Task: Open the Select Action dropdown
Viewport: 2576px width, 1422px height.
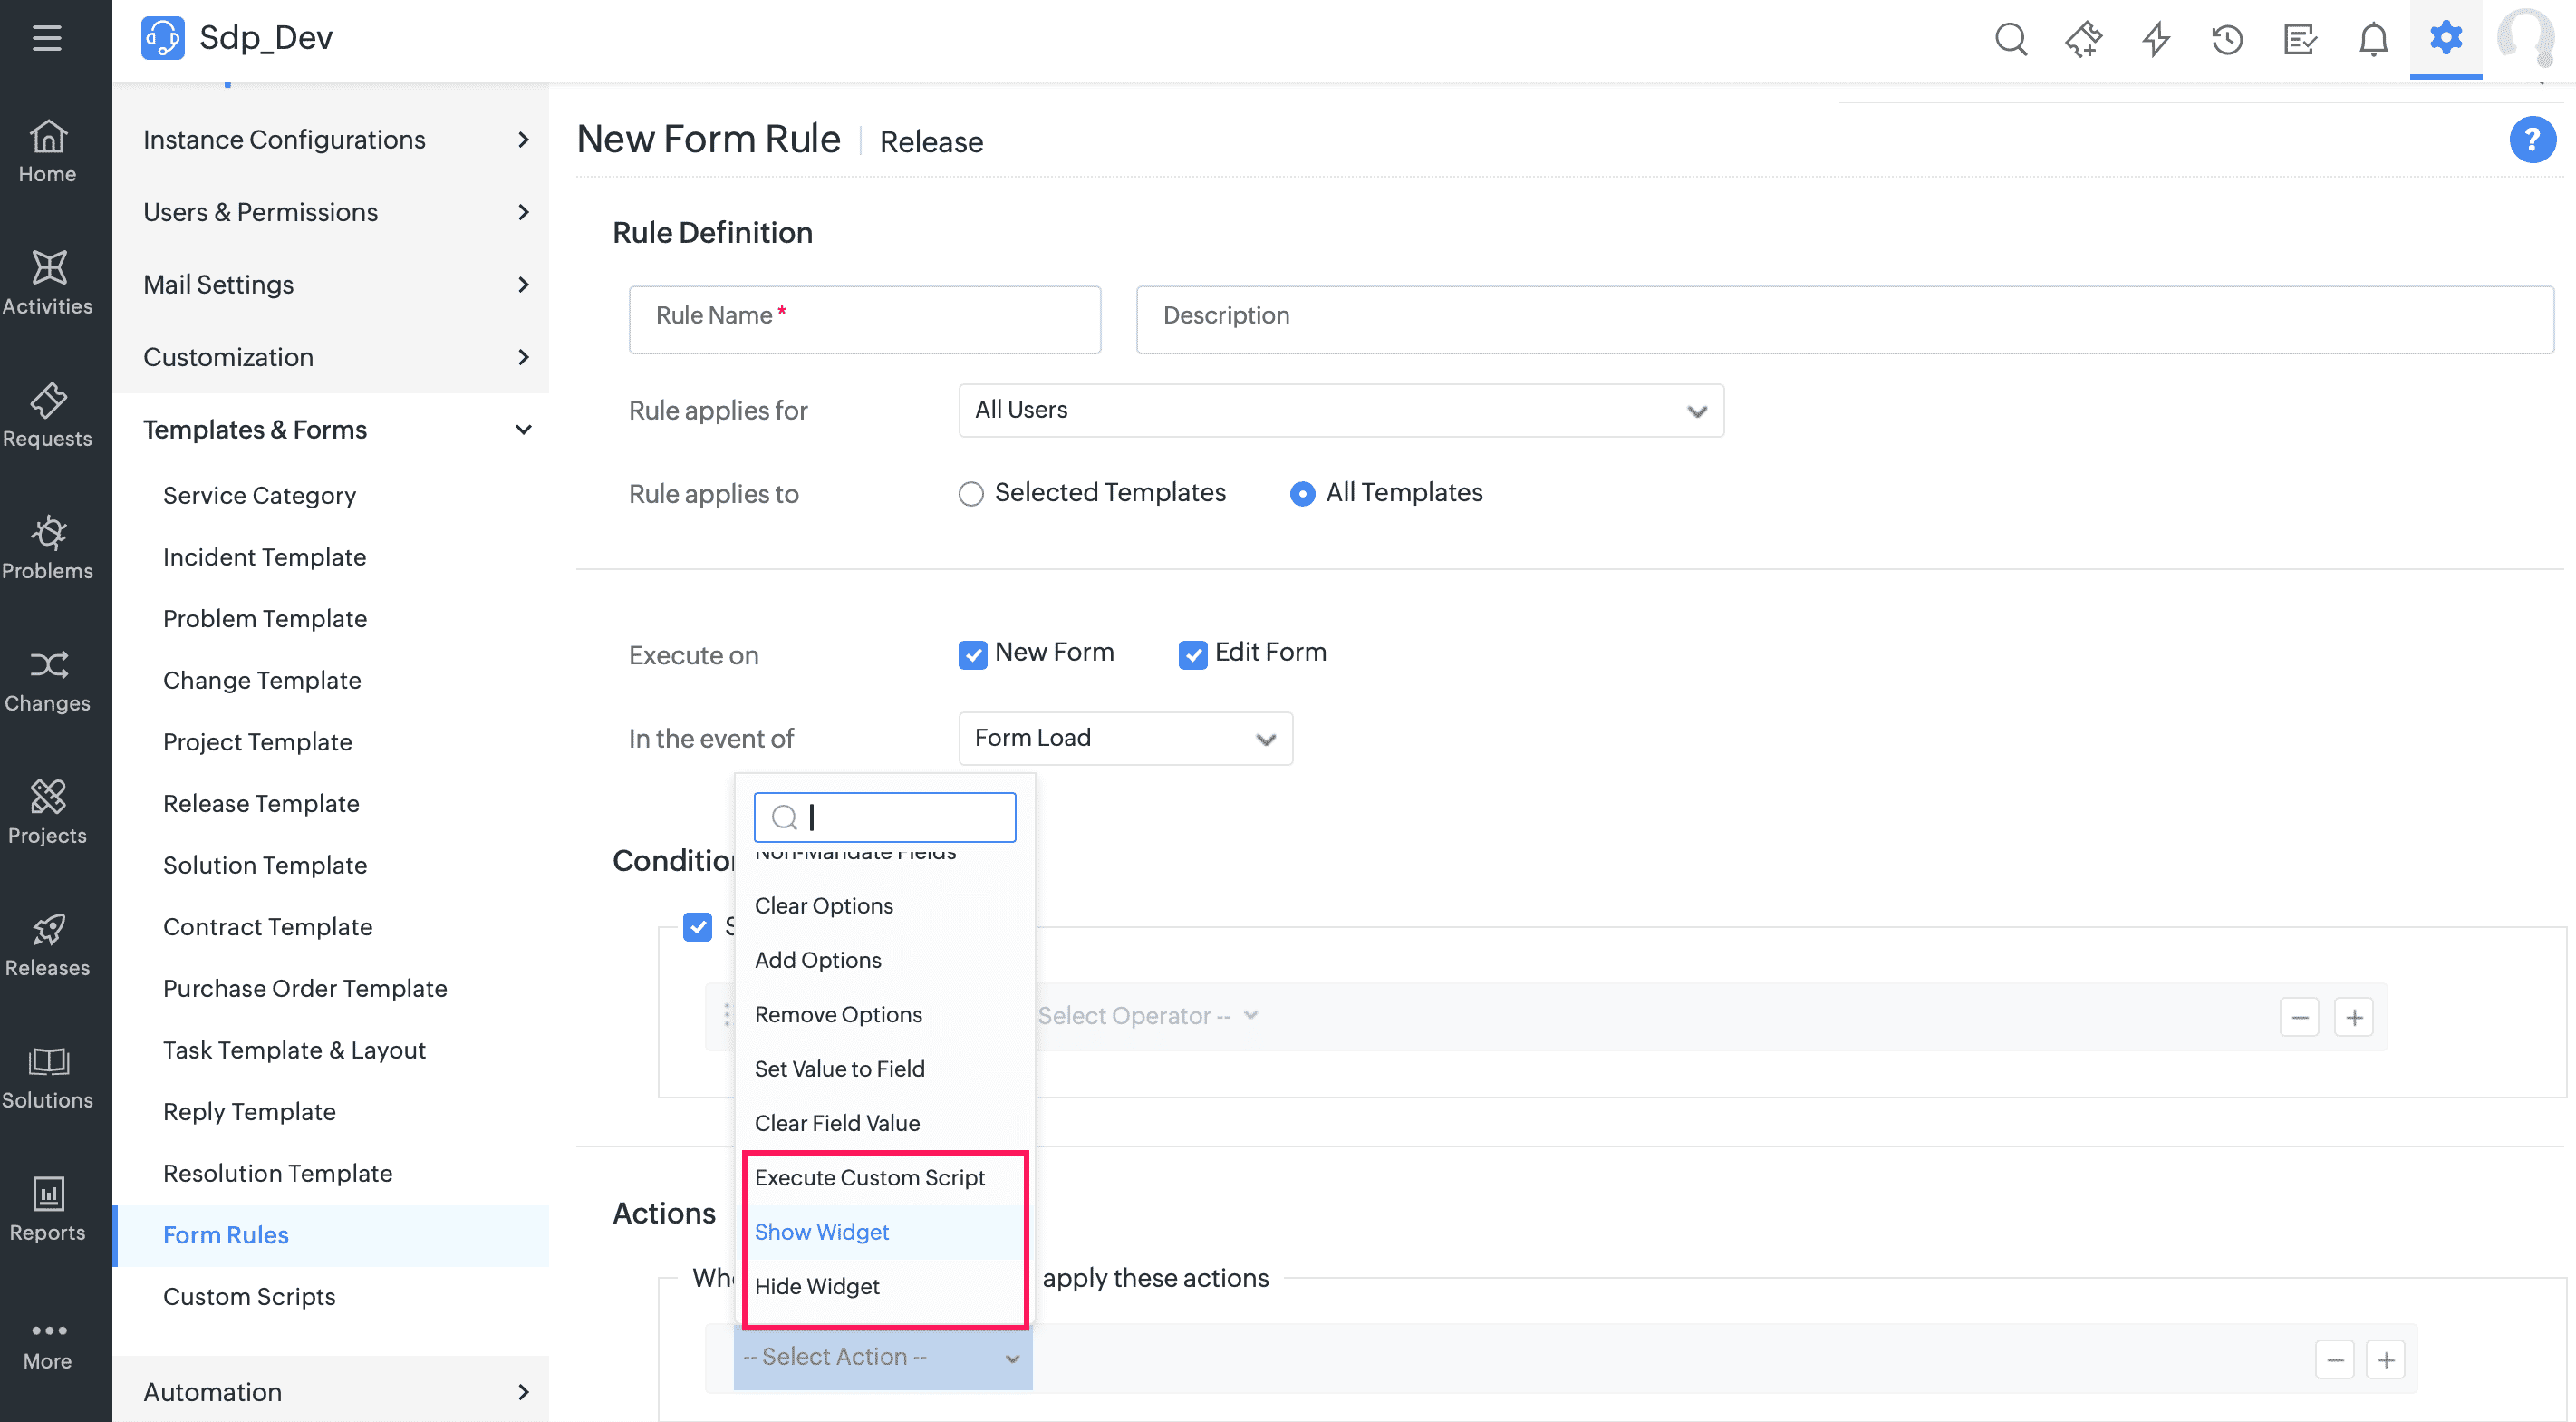Action: tap(882, 1357)
